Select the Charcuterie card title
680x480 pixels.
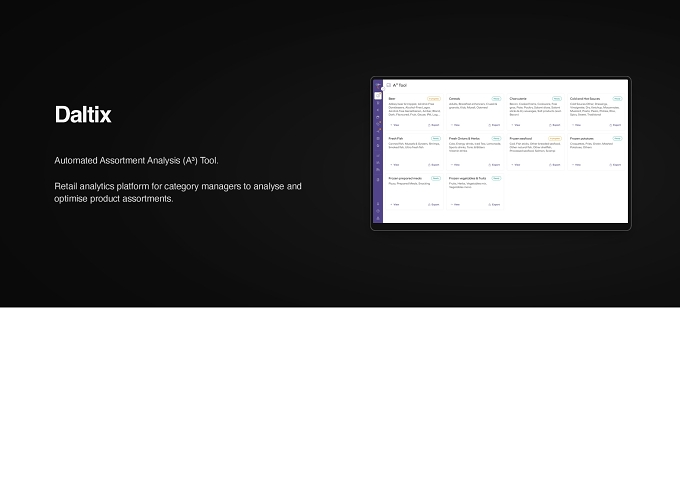coord(518,99)
